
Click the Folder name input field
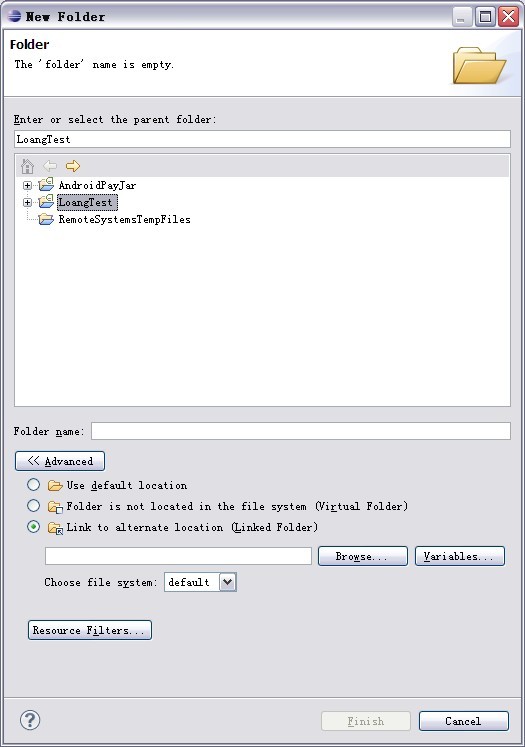301,431
